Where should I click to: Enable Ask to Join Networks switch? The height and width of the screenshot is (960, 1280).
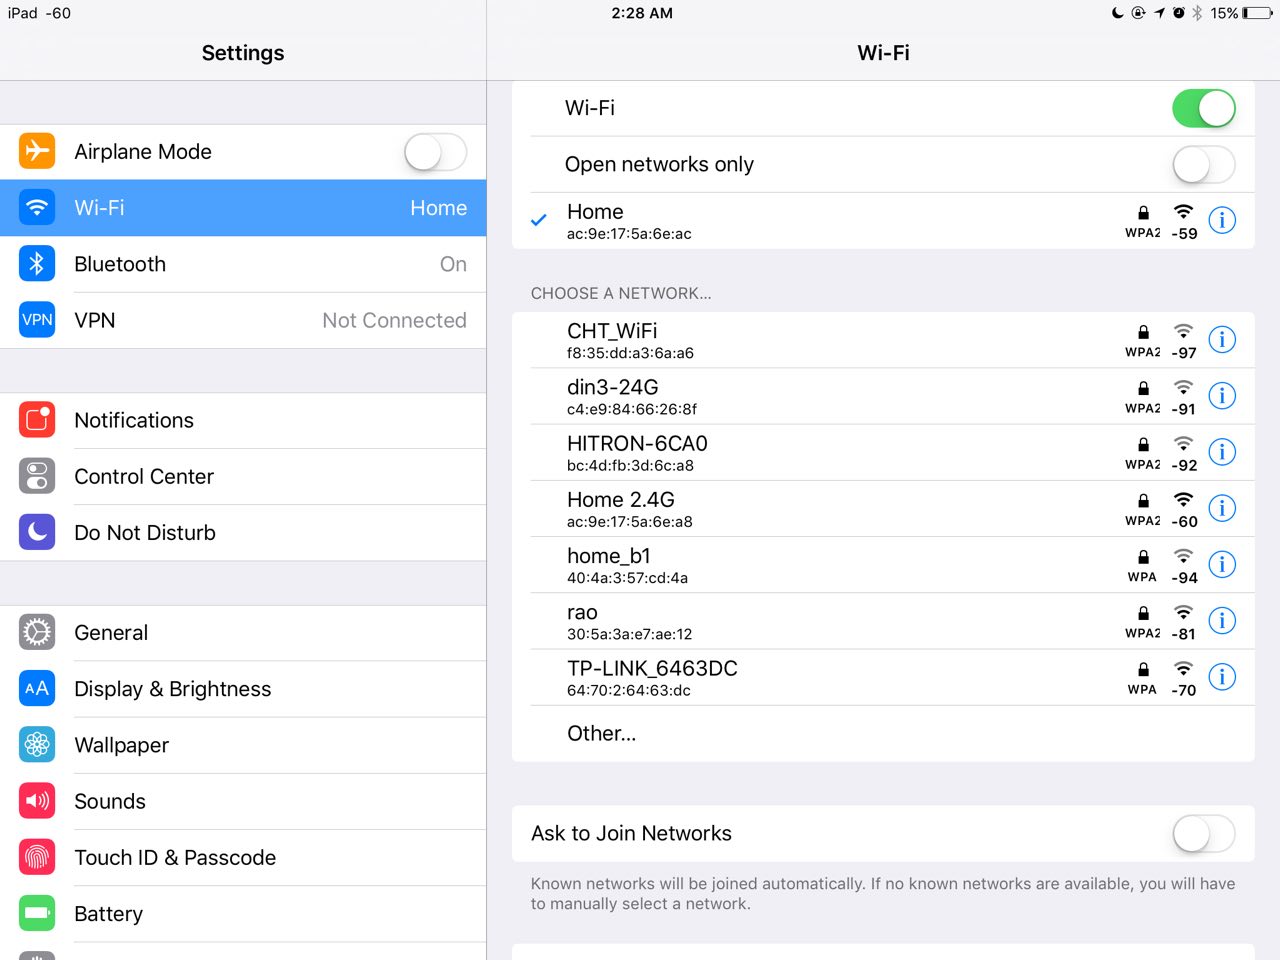(1204, 834)
